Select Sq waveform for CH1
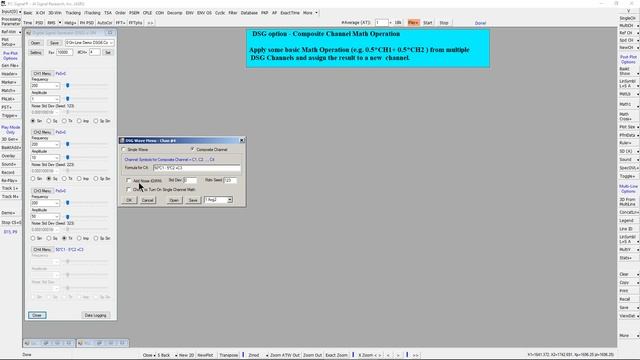This screenshot has height=360, width=640. [x=49, y=121]
